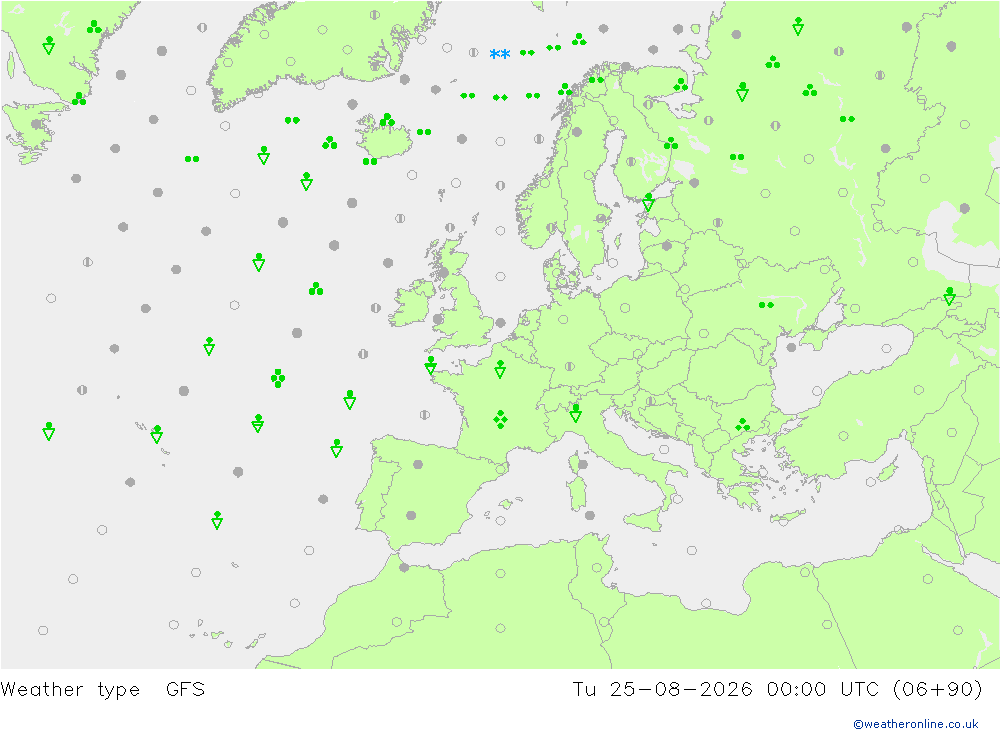Select the two-dot rain symbol over Ukraine
The width and height of the screenshot is (1000, 733).
766,305
